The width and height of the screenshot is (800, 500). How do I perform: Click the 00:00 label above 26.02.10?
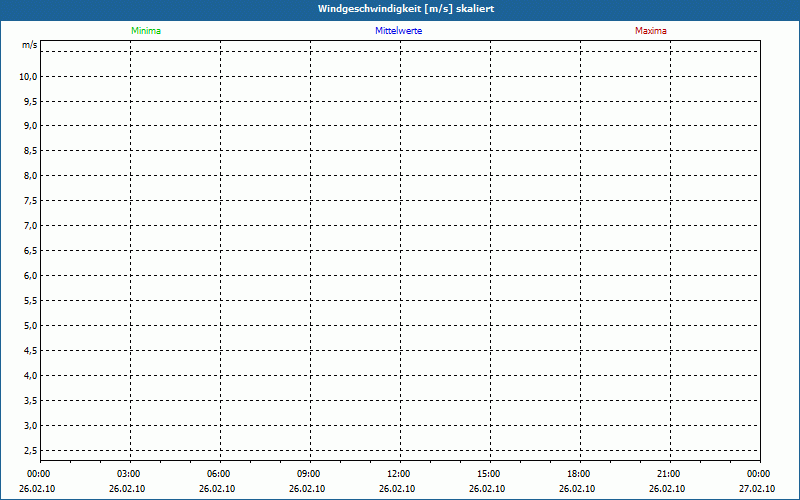(38, 474)
